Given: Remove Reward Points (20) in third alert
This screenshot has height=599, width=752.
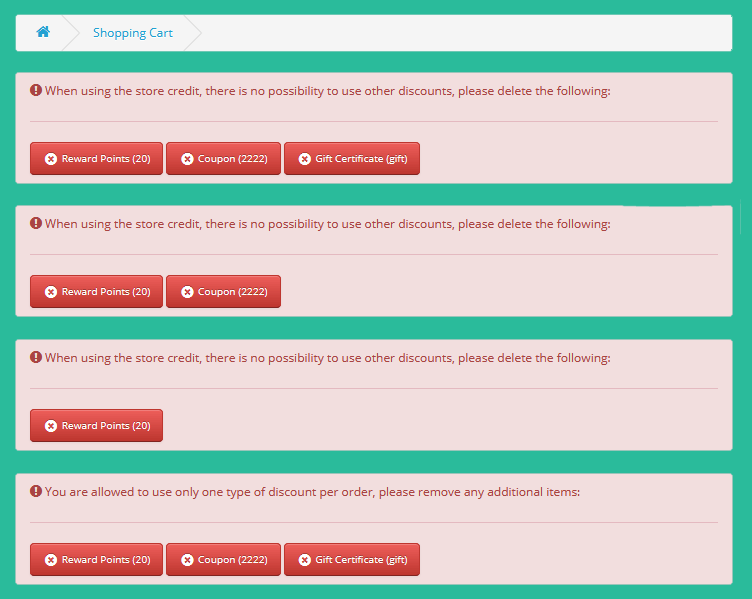Looking at the screenshot, I should click(x=96, y=425).
